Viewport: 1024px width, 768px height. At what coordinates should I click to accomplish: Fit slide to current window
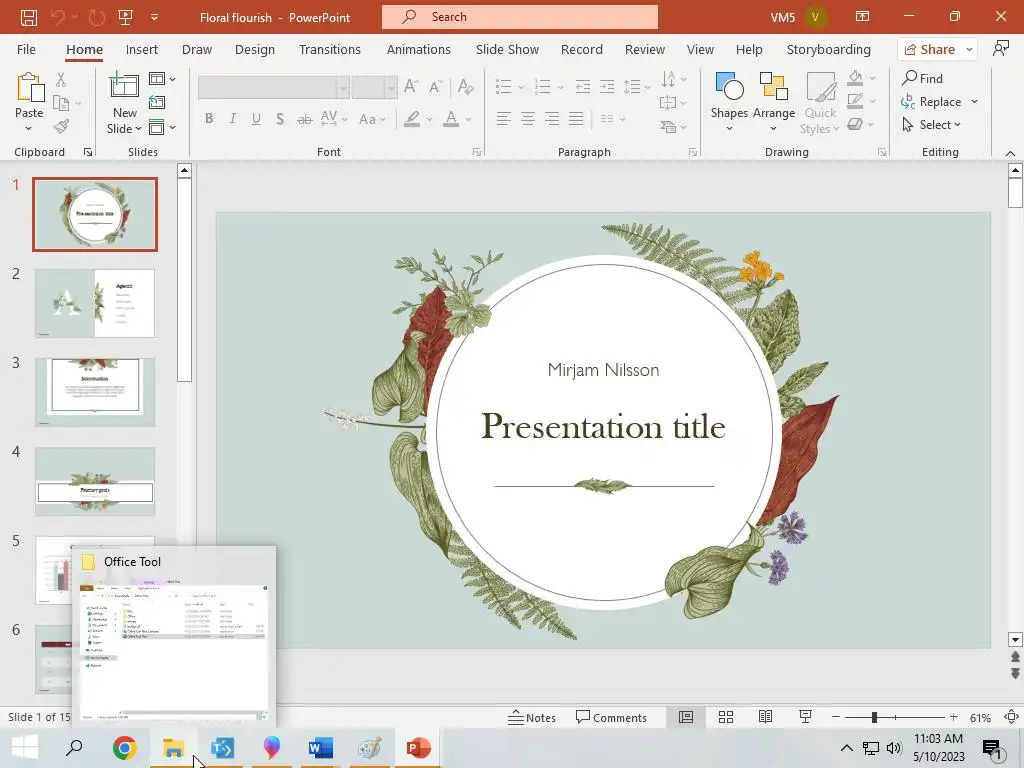point(1011,717)
